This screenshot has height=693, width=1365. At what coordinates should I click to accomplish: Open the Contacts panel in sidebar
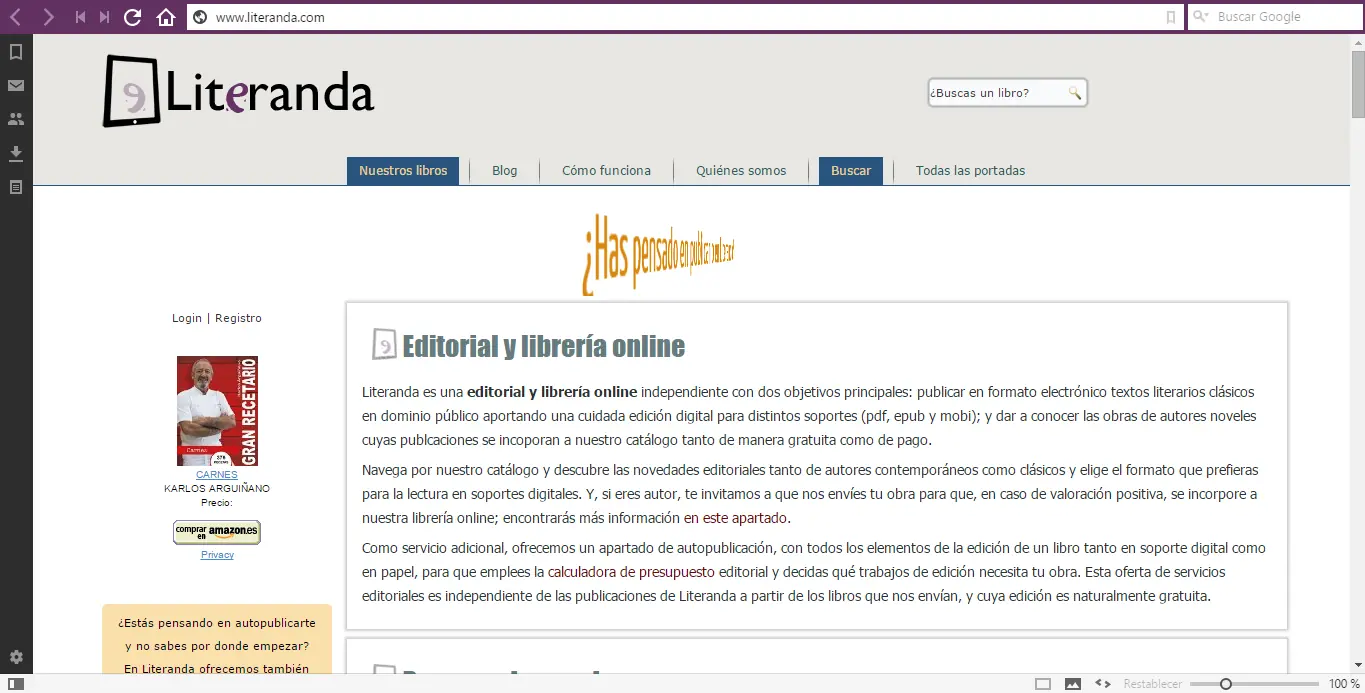pos(16,119)
